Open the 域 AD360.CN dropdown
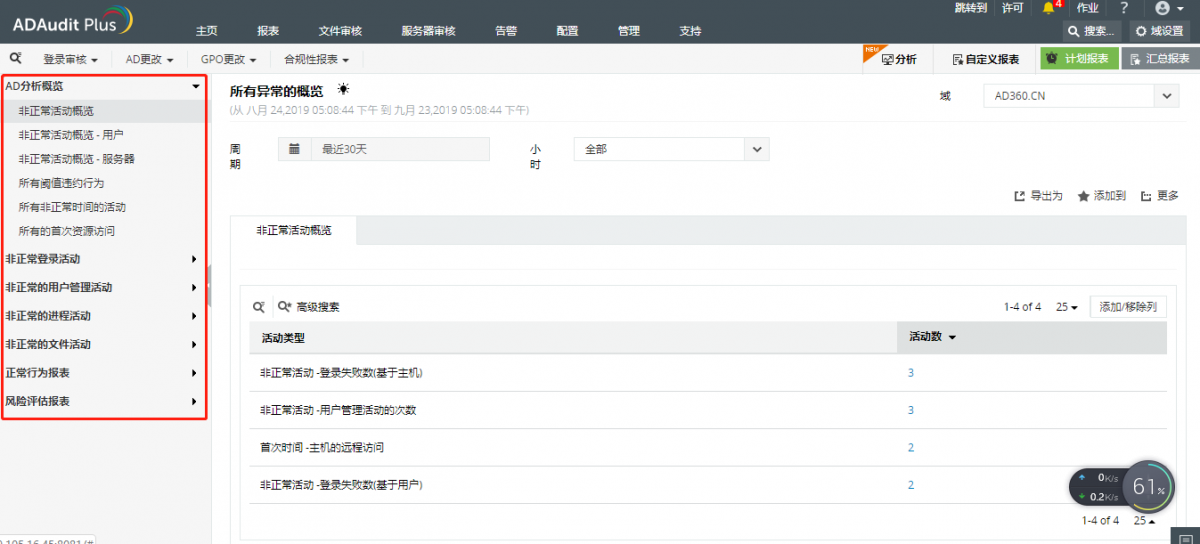The height and width of the screenshot is (544, 1200). pos(1080,96)
